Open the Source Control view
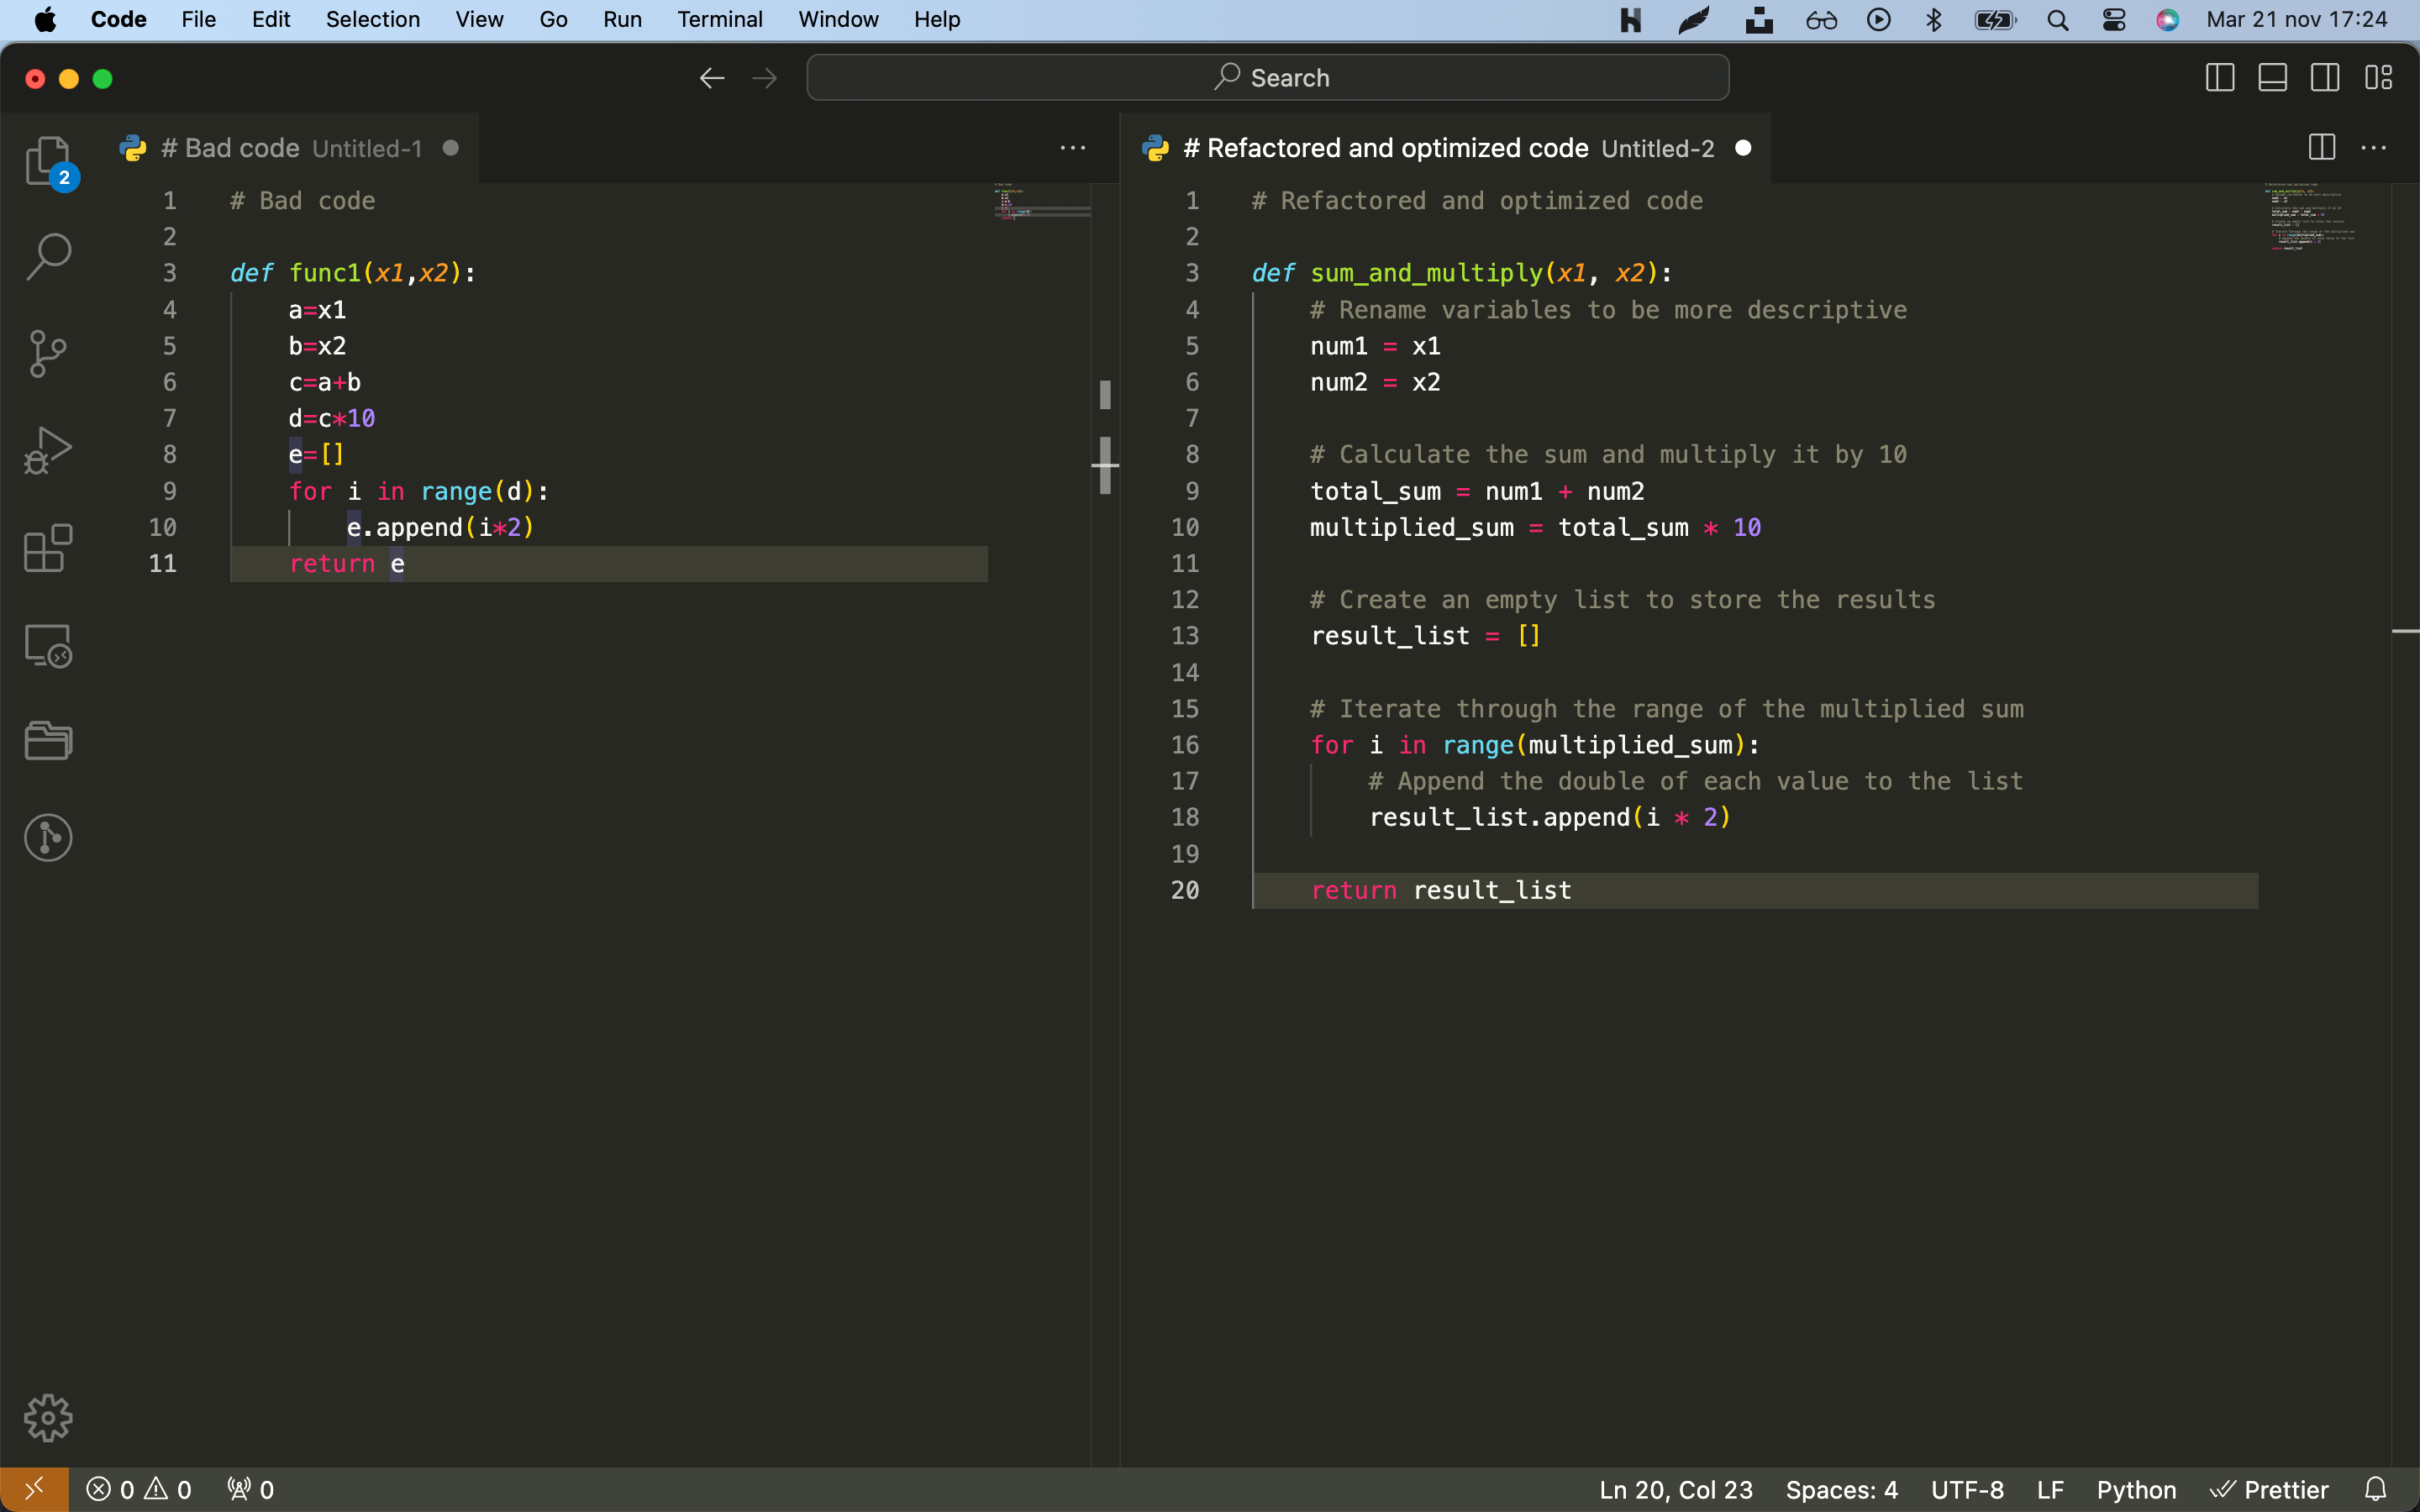This screenshot has height=1512, width=2420. 47,354
